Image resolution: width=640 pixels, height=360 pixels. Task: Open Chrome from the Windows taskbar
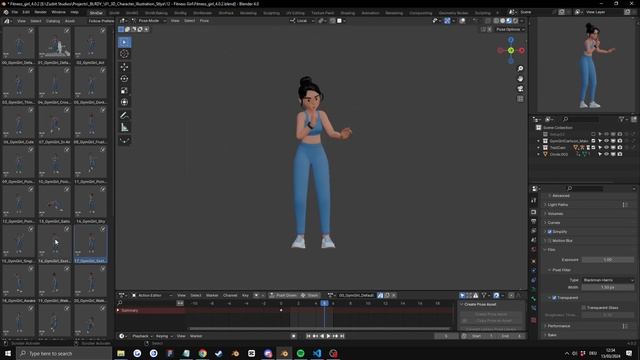pos(202,353)
